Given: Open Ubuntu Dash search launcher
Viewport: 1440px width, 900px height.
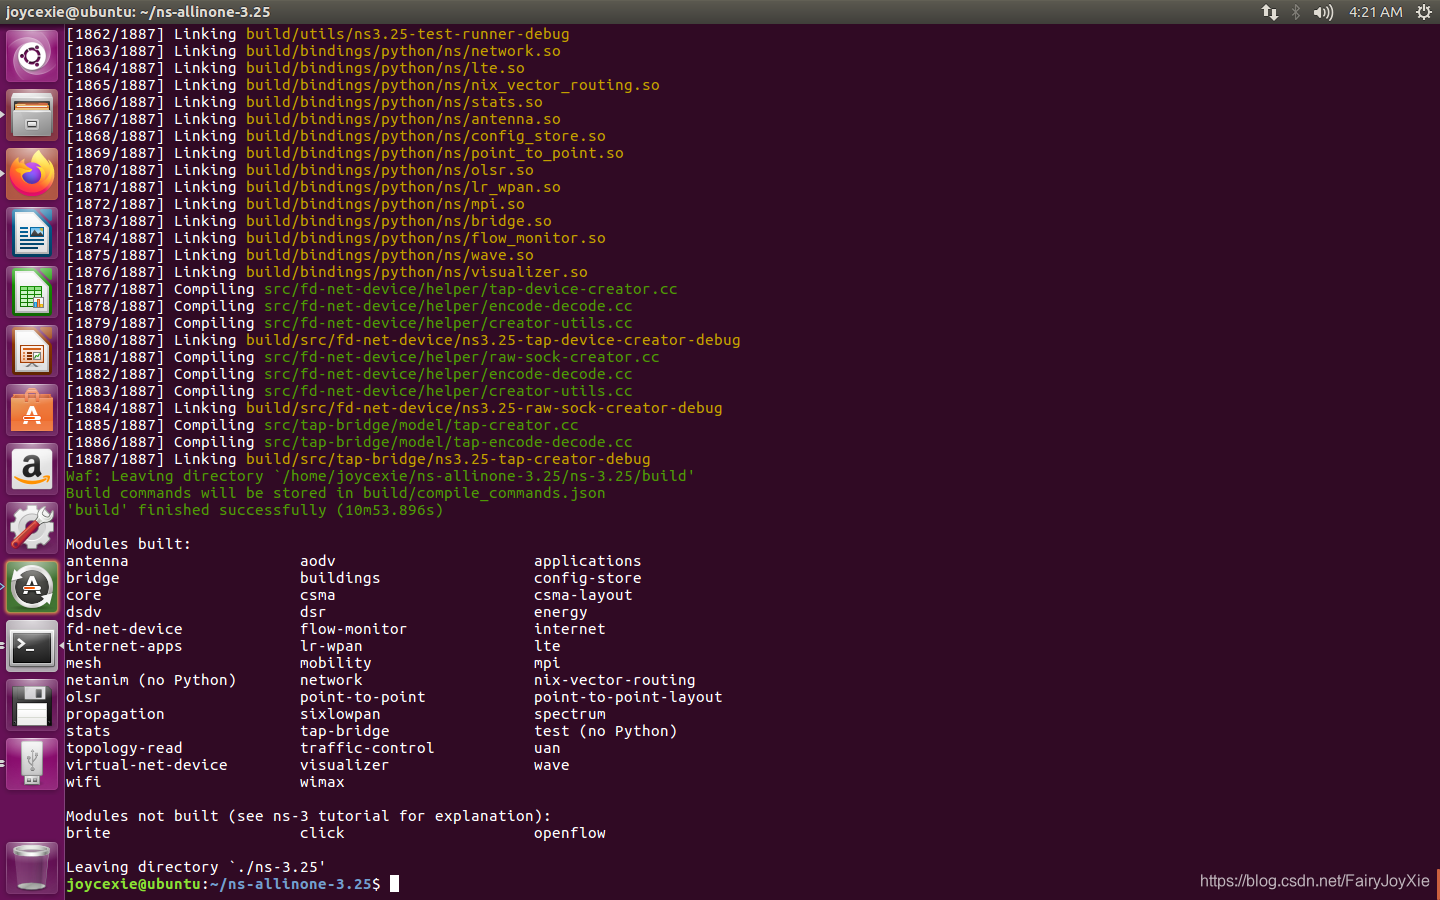Looking at the screenshot, I should click(x=32, y=56).
